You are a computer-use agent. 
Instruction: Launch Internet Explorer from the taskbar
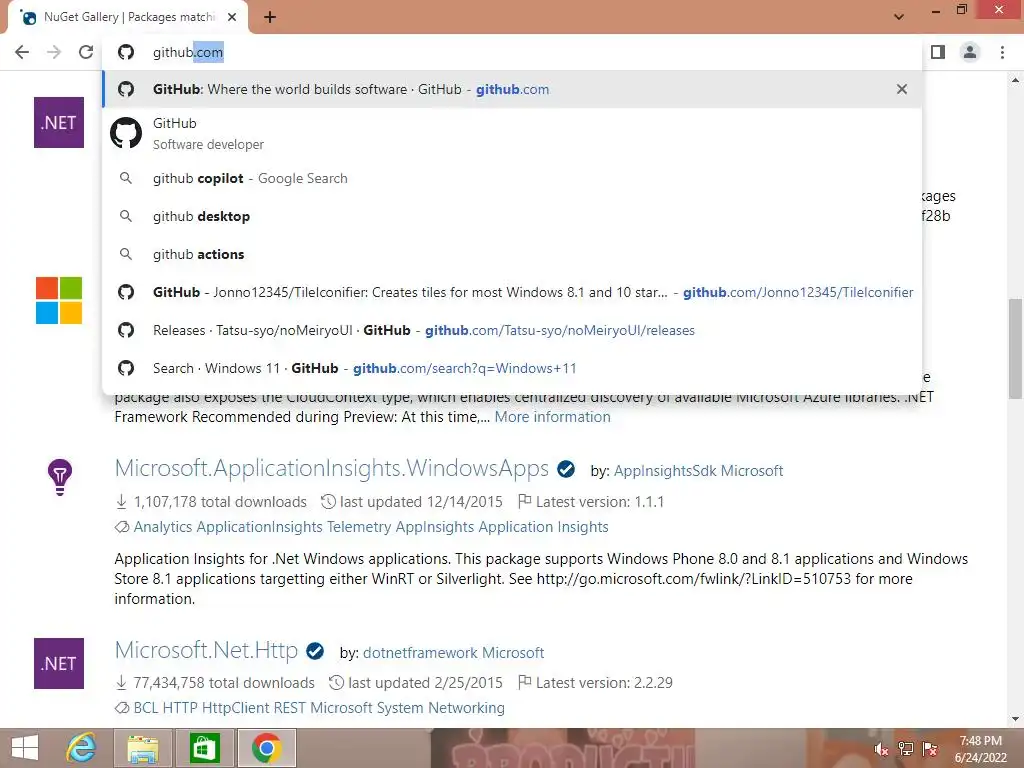pos(82,748)
